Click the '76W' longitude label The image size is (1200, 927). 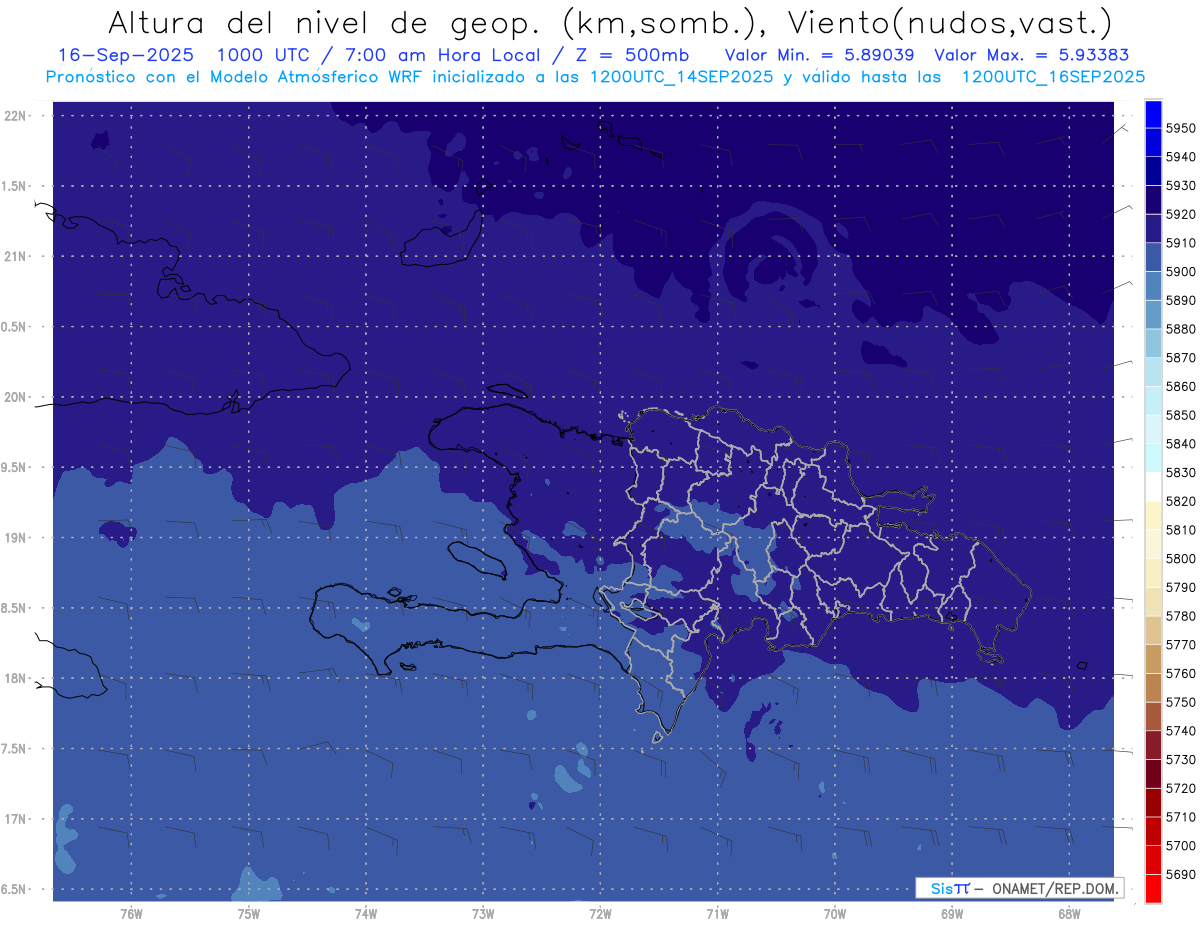coord(131,914)
